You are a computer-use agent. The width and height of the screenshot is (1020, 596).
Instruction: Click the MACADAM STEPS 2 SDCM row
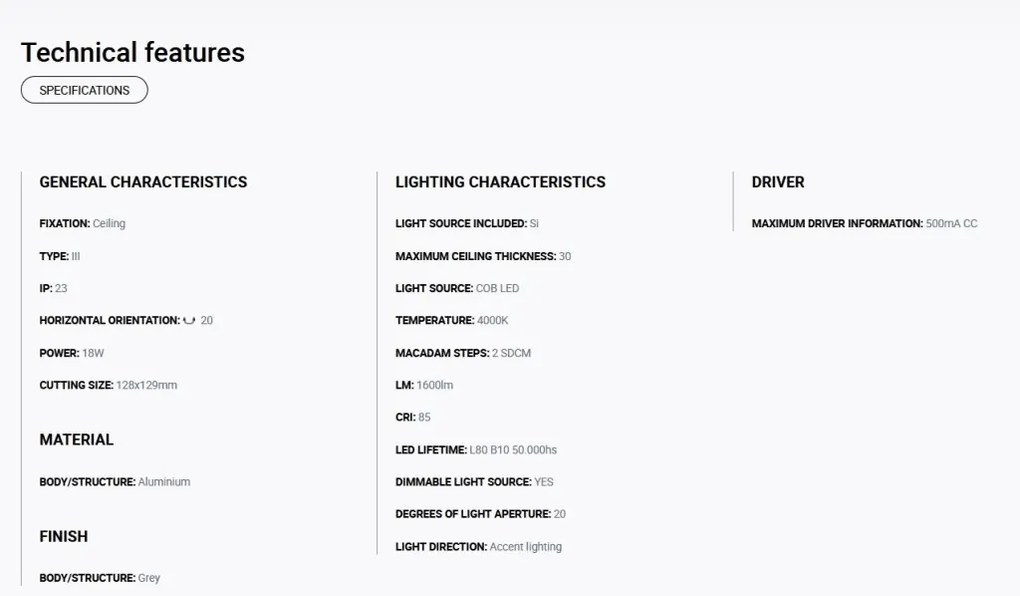pyautogui.click(x=463, y=353)
